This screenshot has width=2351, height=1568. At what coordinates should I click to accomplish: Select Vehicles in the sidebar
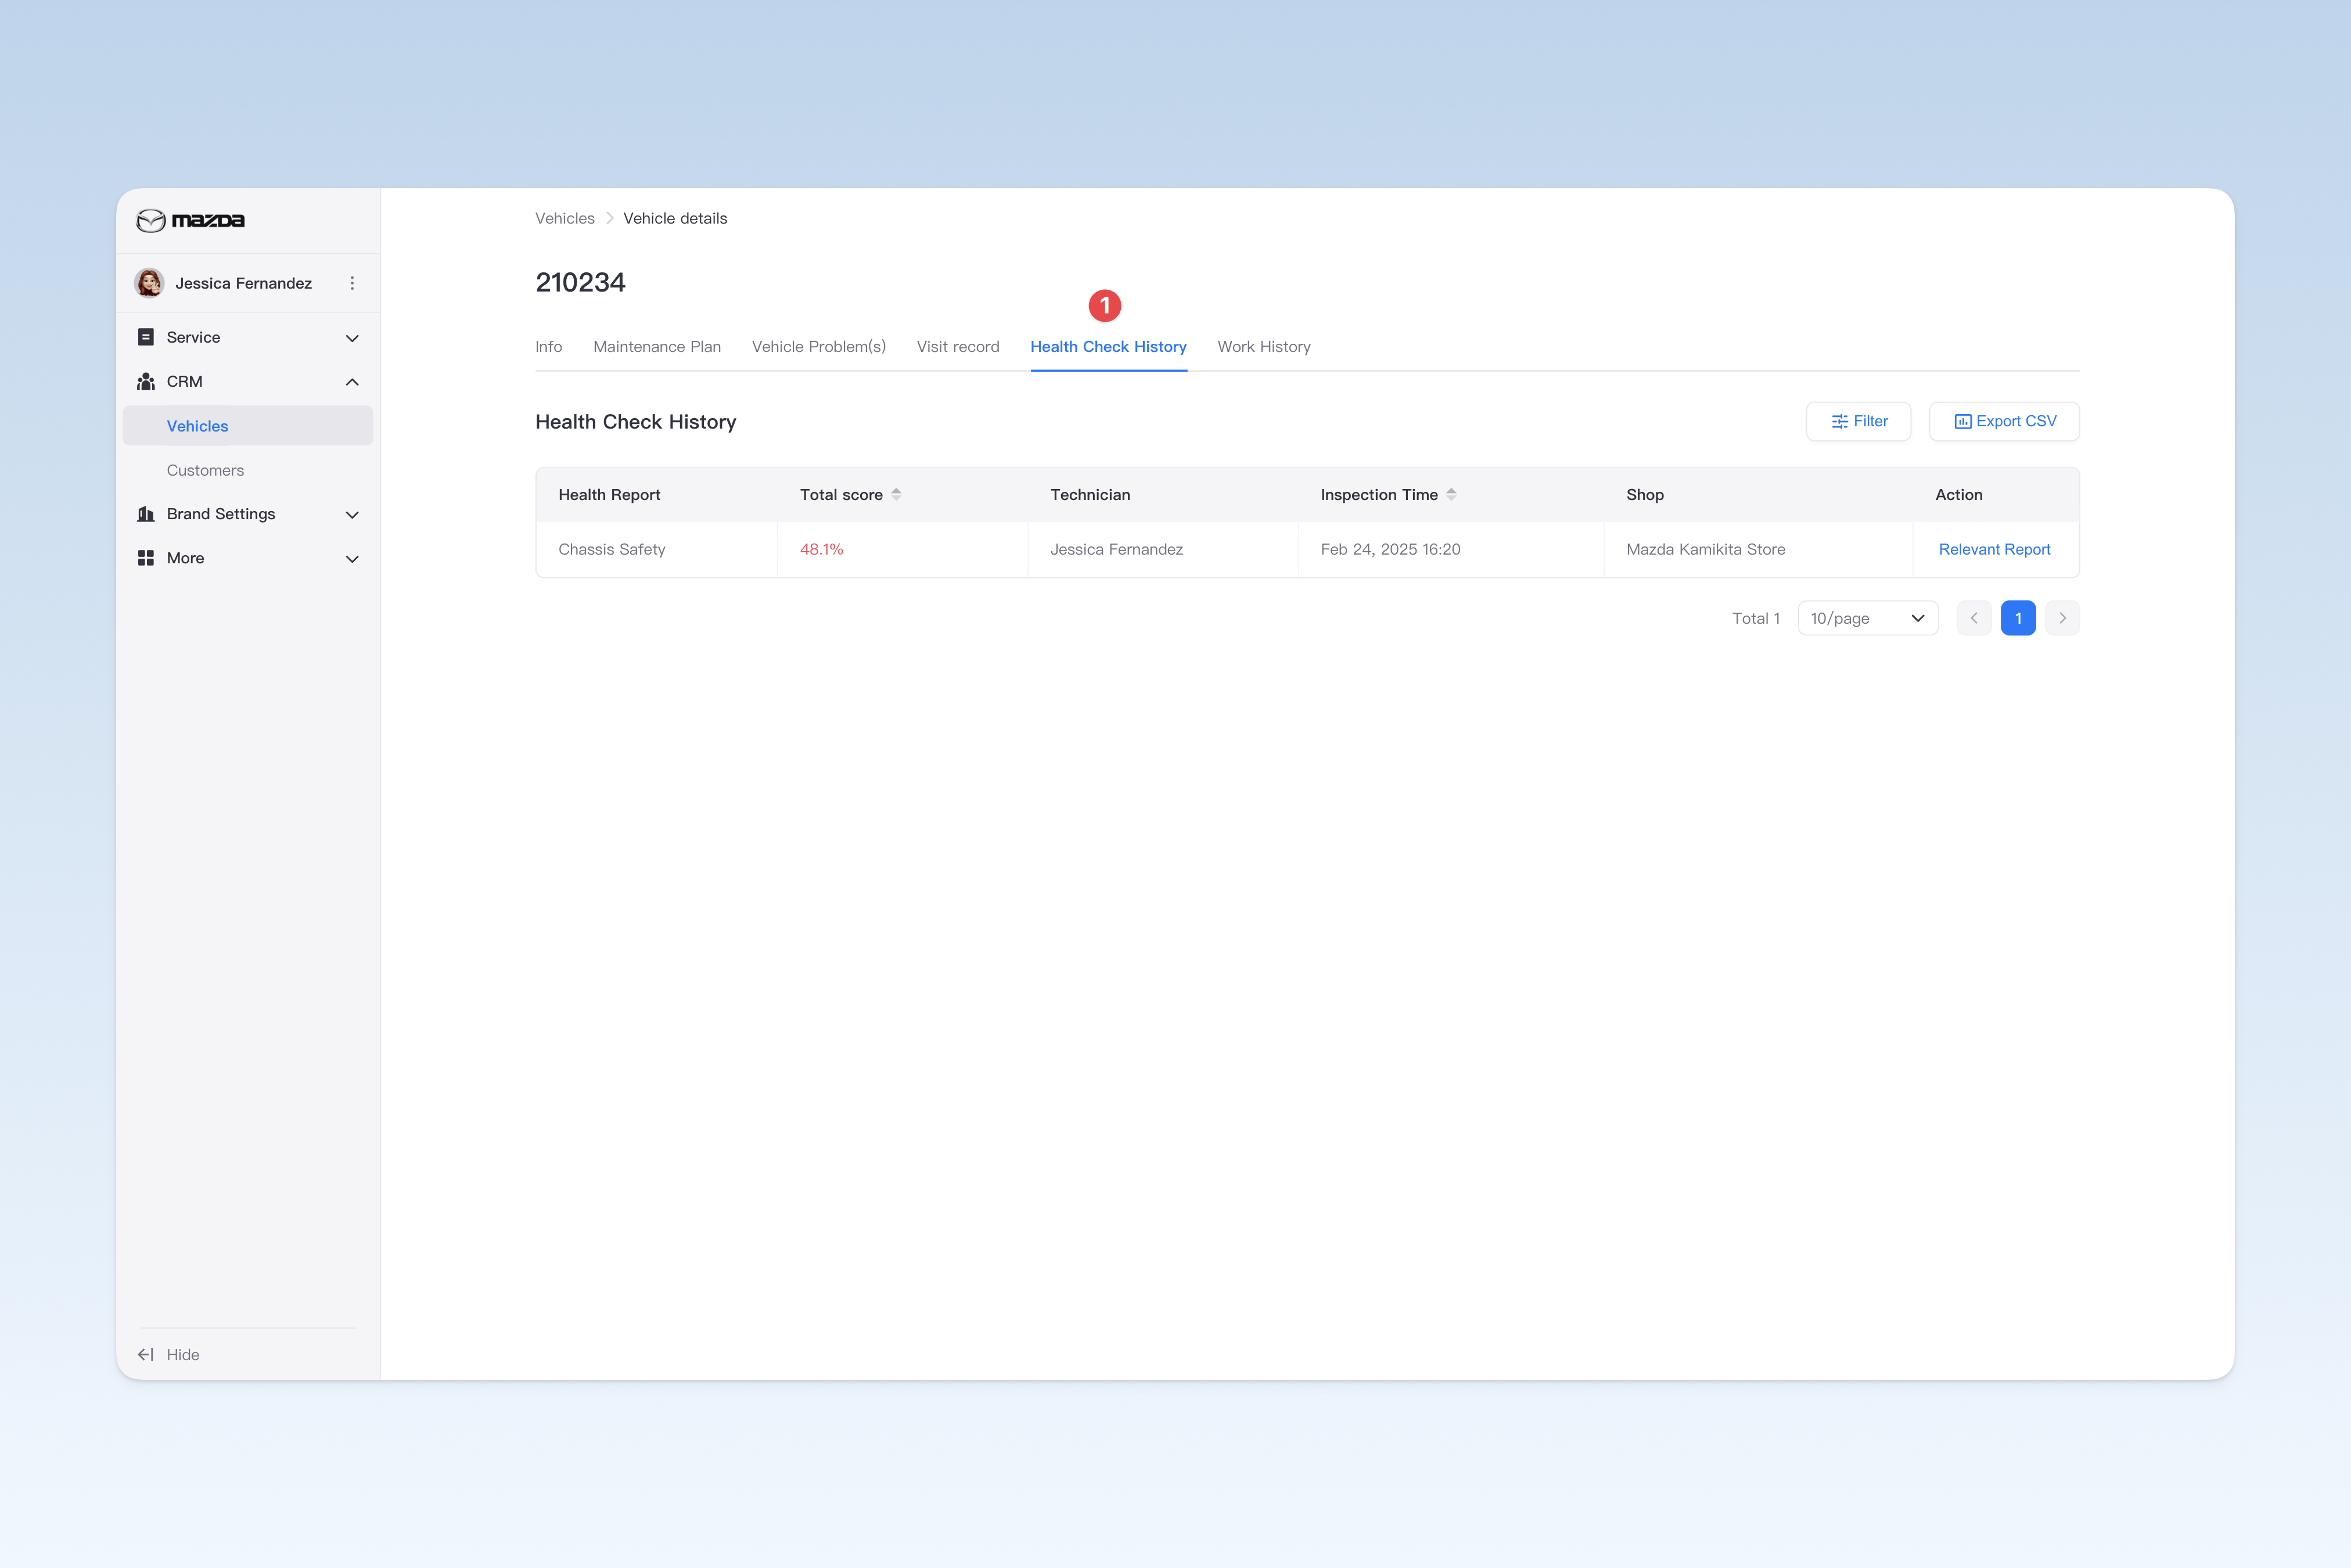(x=248, y=426)
